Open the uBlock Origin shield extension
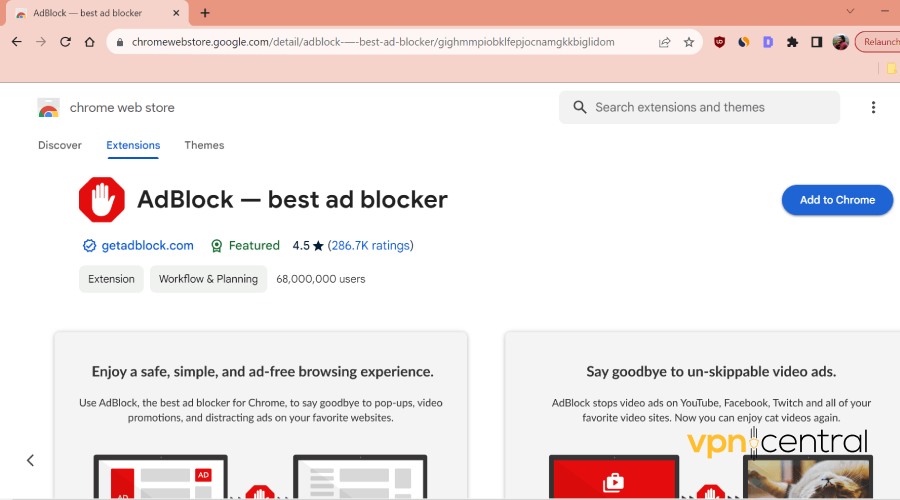 (719, 42)
